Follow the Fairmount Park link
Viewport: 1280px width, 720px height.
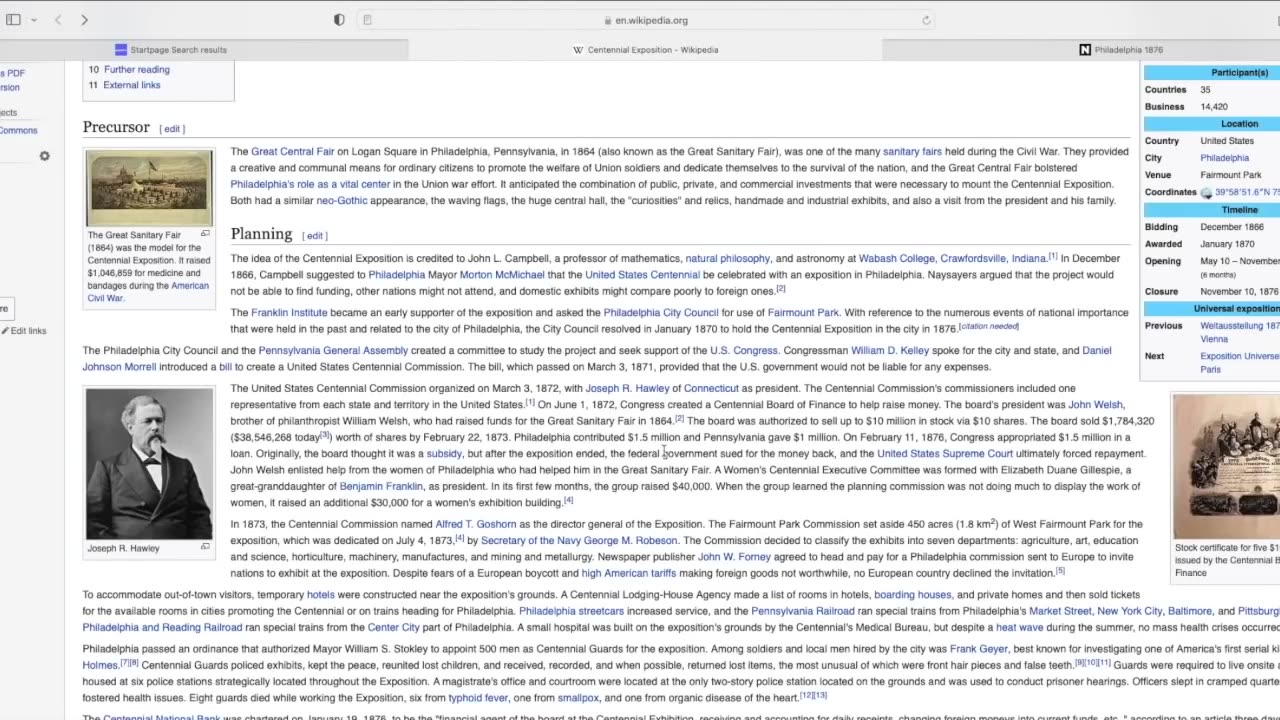[x=803, y=313]
